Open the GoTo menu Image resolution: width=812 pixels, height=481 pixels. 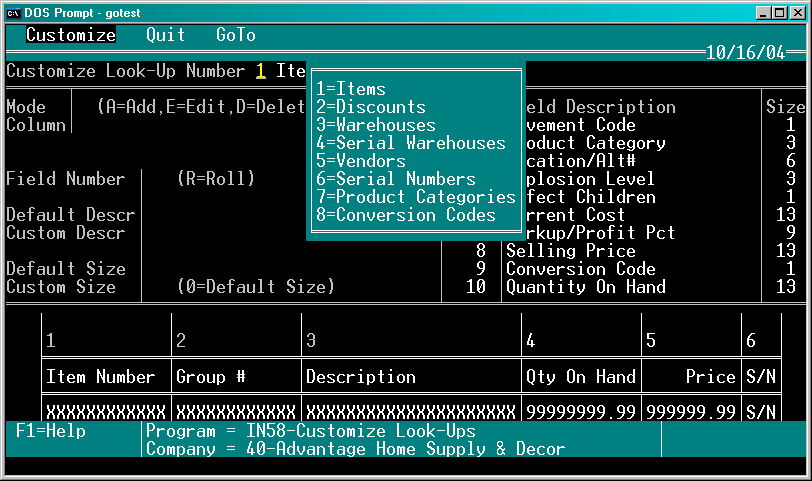pyautogui.click(x=236, y=35)
